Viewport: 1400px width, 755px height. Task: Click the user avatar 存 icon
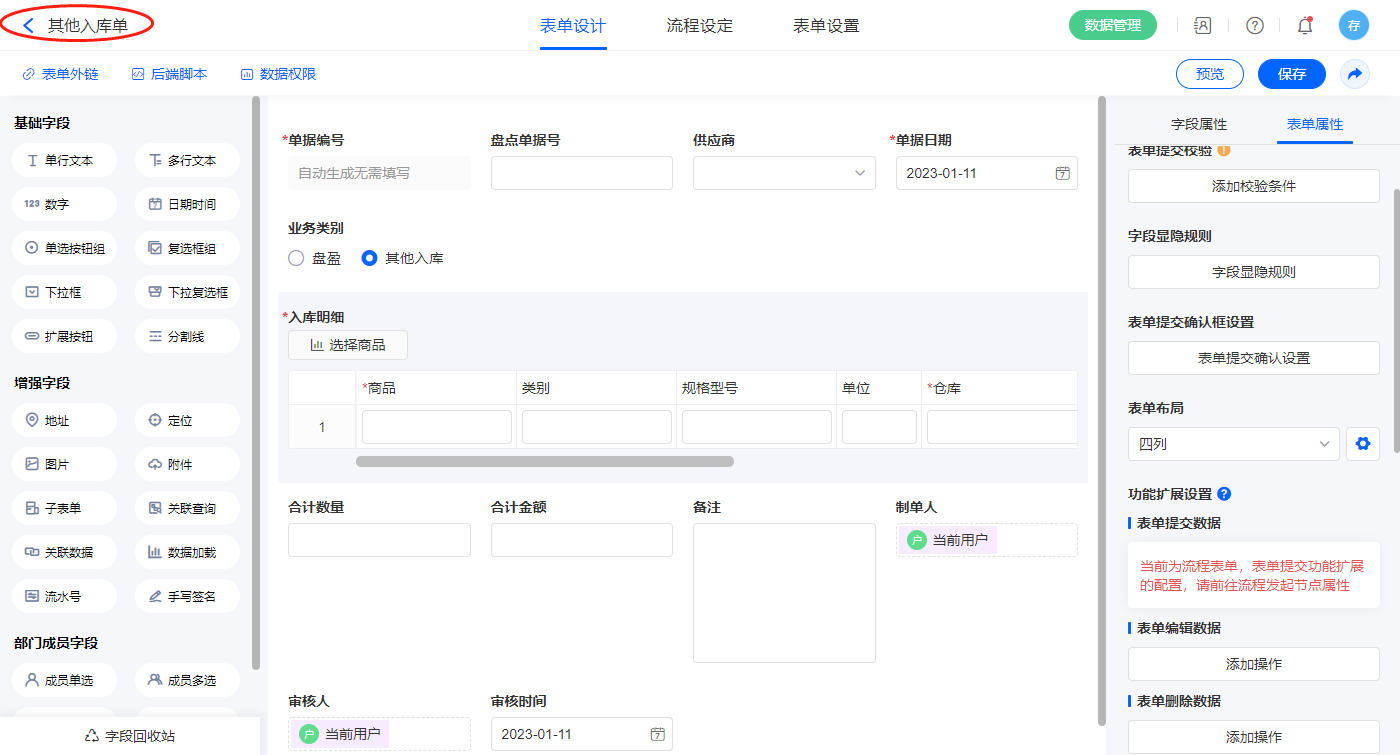[x=1353, y=26]
